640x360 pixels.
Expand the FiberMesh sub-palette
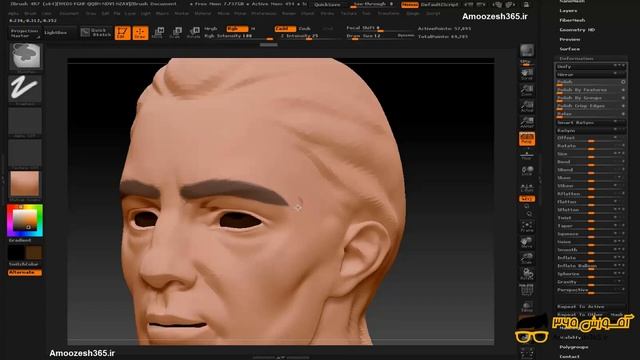tap(572, 20)
